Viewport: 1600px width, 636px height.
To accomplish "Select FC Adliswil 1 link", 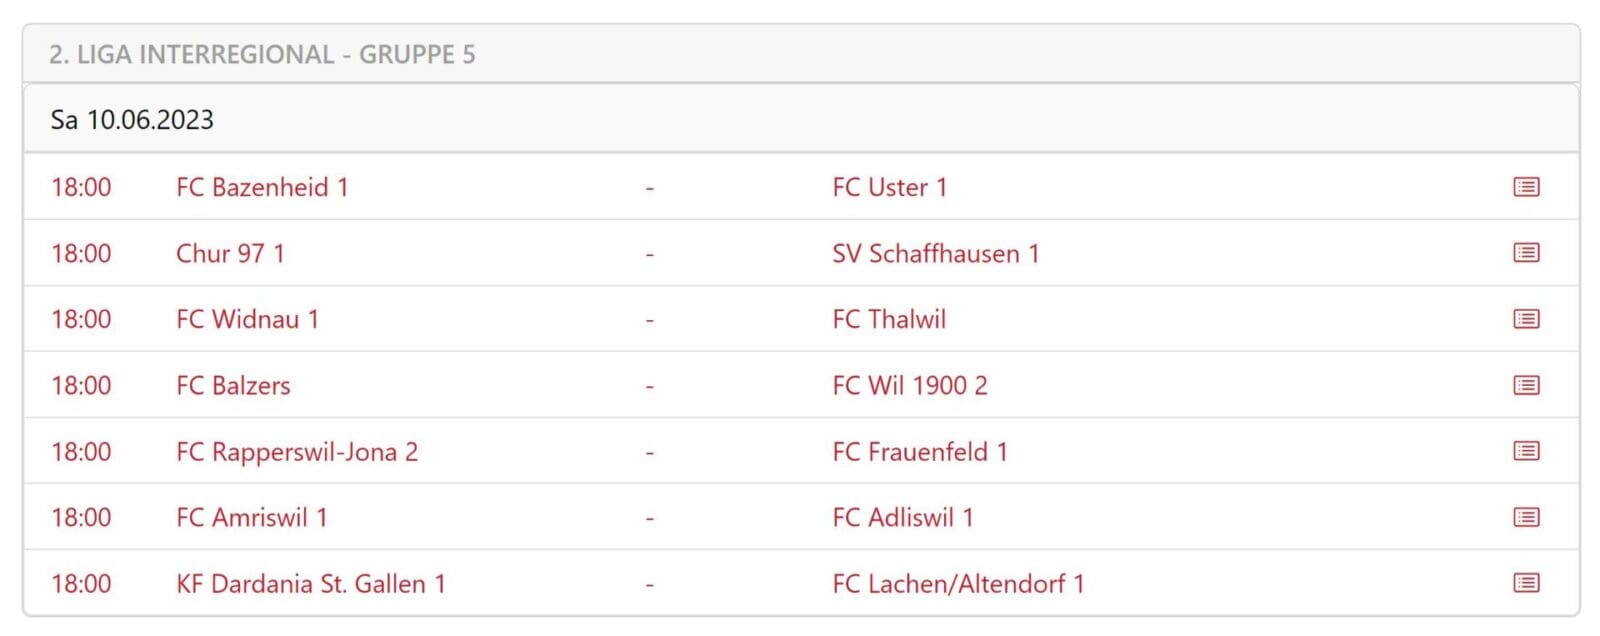I will click(902, 517).
